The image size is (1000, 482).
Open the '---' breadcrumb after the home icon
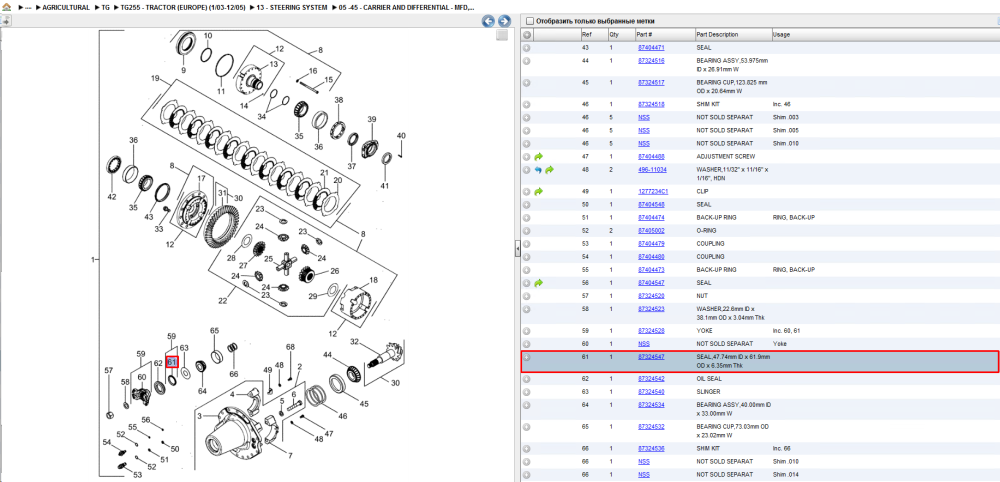(x=28, y=8)
